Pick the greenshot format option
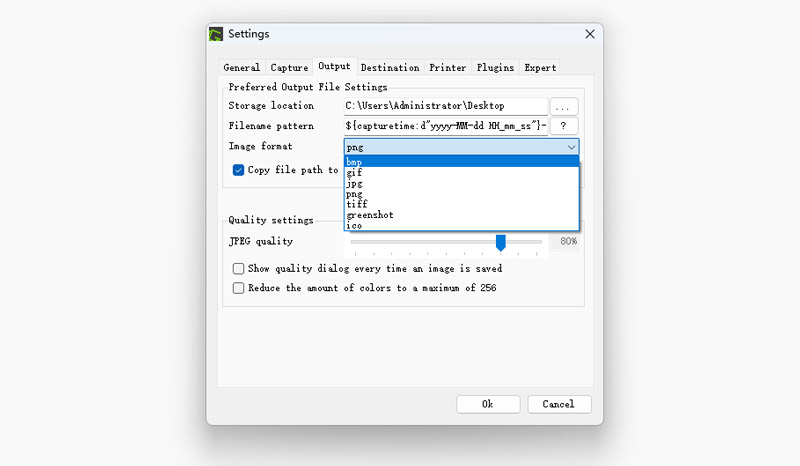Viewport: 800px width, 466px height. coord(371,215)
